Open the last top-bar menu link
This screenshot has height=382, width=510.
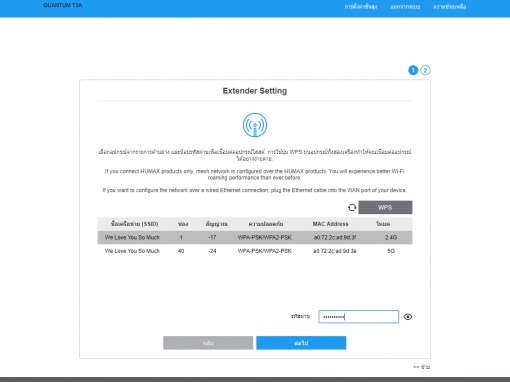pos(449,7)
